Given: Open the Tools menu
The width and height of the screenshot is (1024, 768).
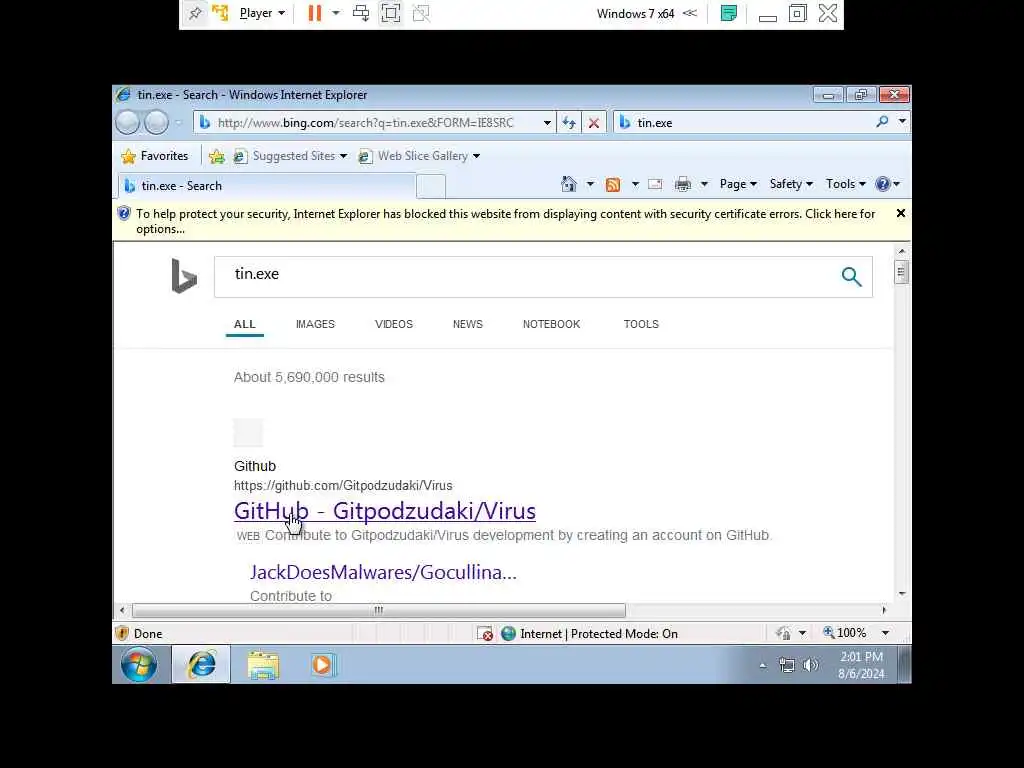Looking at the screenshot, I should coord(845,184).
